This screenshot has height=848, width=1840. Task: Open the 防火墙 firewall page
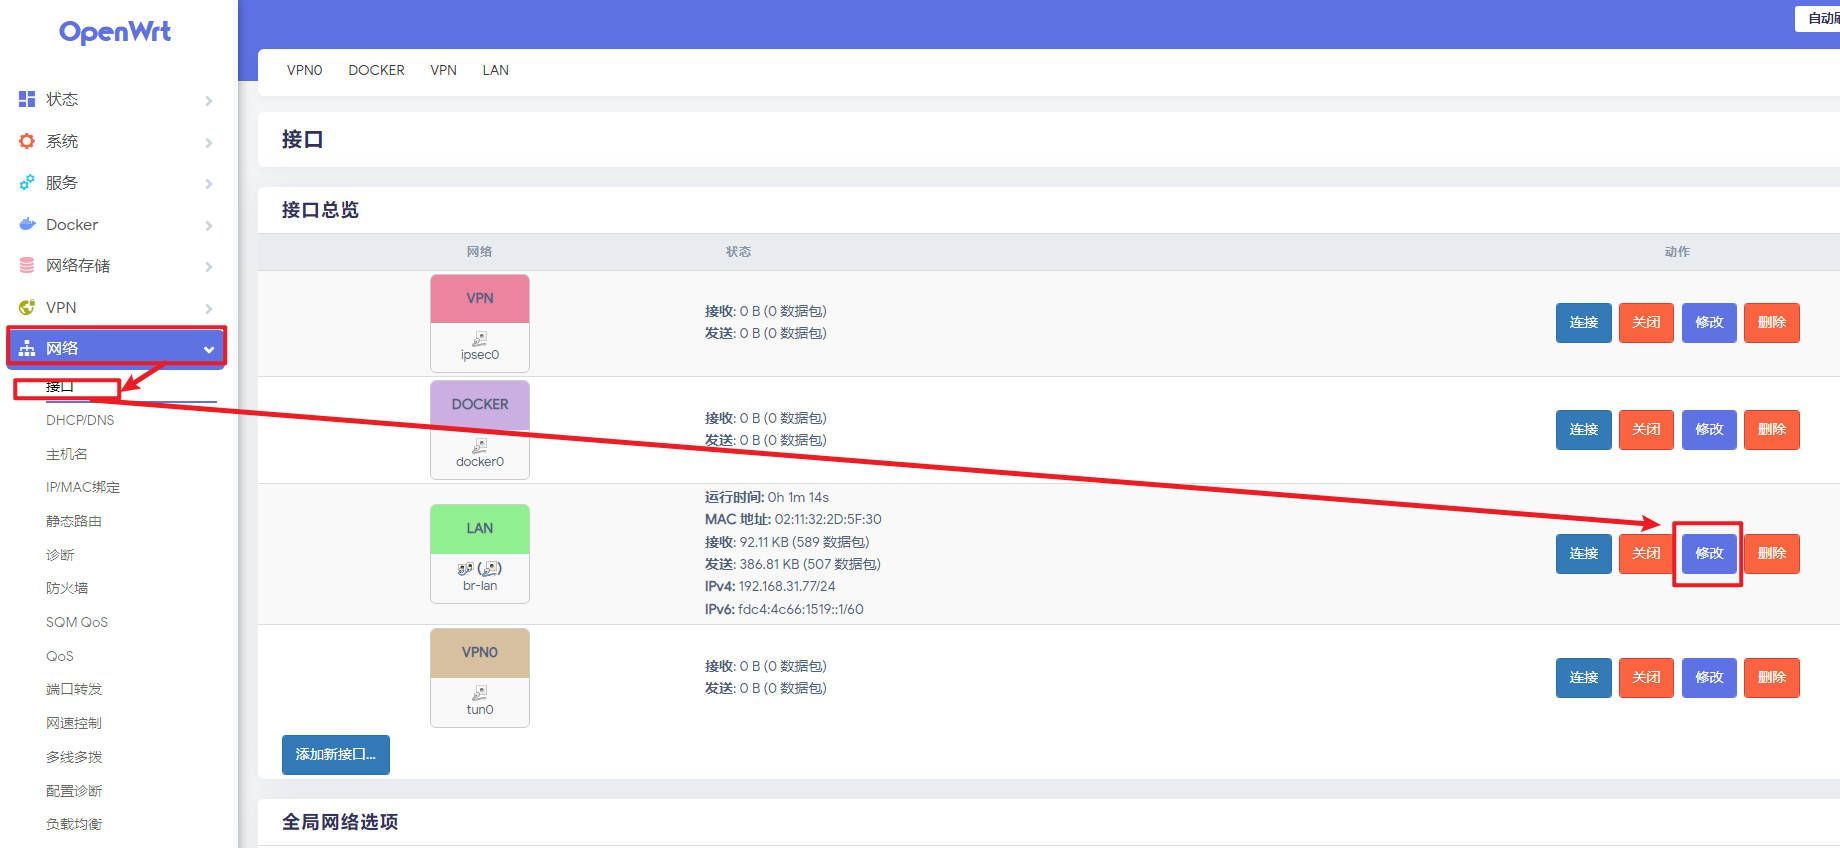tap(67, 588)
